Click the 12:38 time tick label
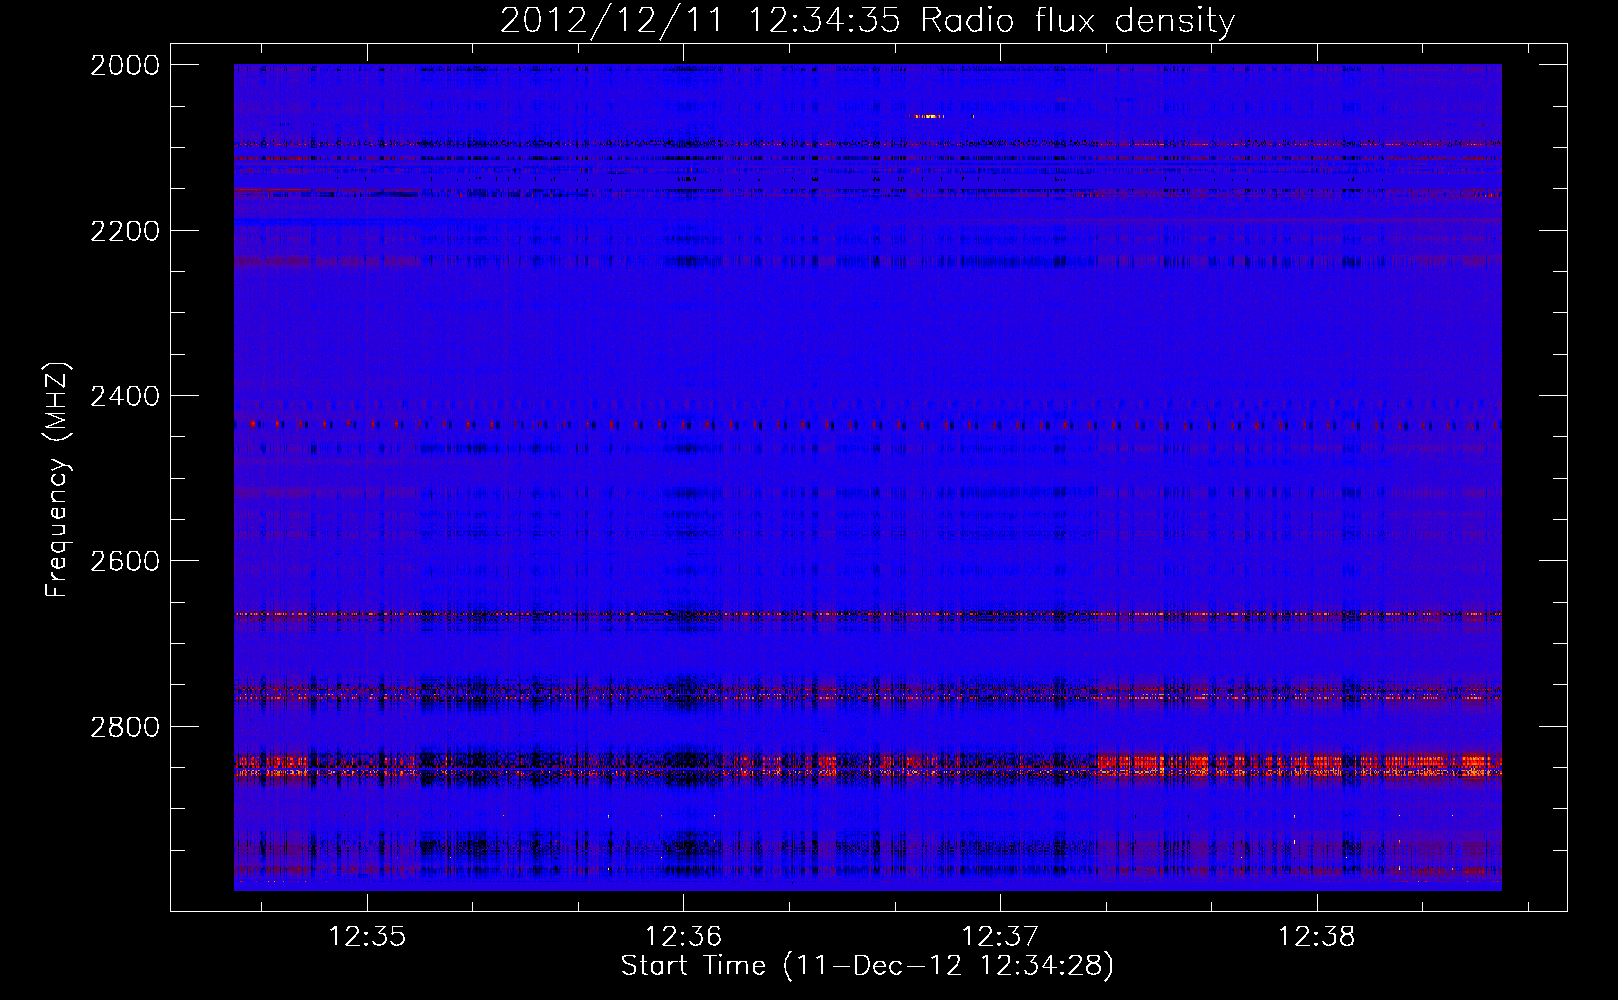1618x1000 pixels. (x=1317, y=937)
